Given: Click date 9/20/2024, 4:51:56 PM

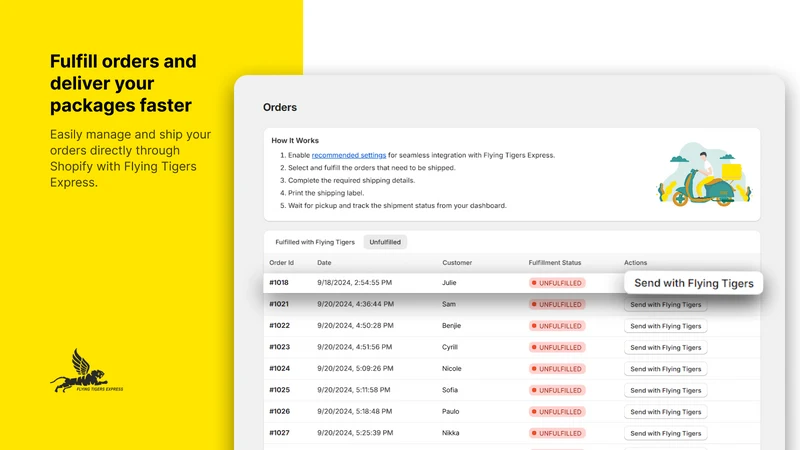Looking at the screenshot, I should [355, 347].
